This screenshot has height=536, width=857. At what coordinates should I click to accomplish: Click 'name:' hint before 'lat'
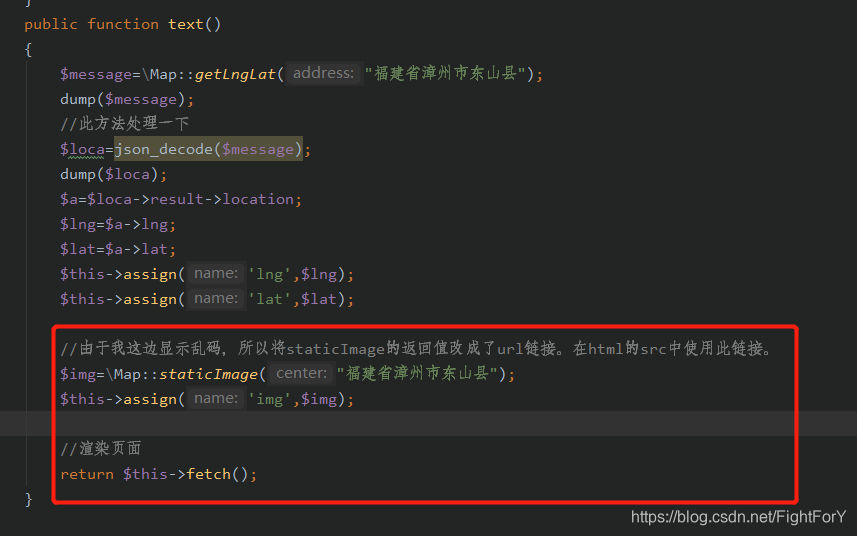(x=216, y=299)
